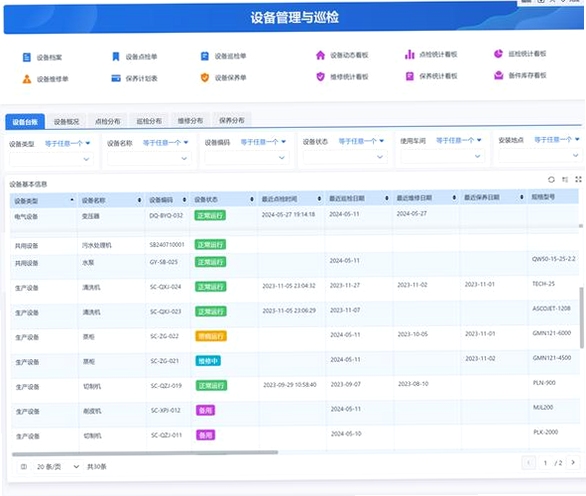Sort by 最近巡检日期 column sort icon
This screenshot has height=496, width=586.
(387, 198)
